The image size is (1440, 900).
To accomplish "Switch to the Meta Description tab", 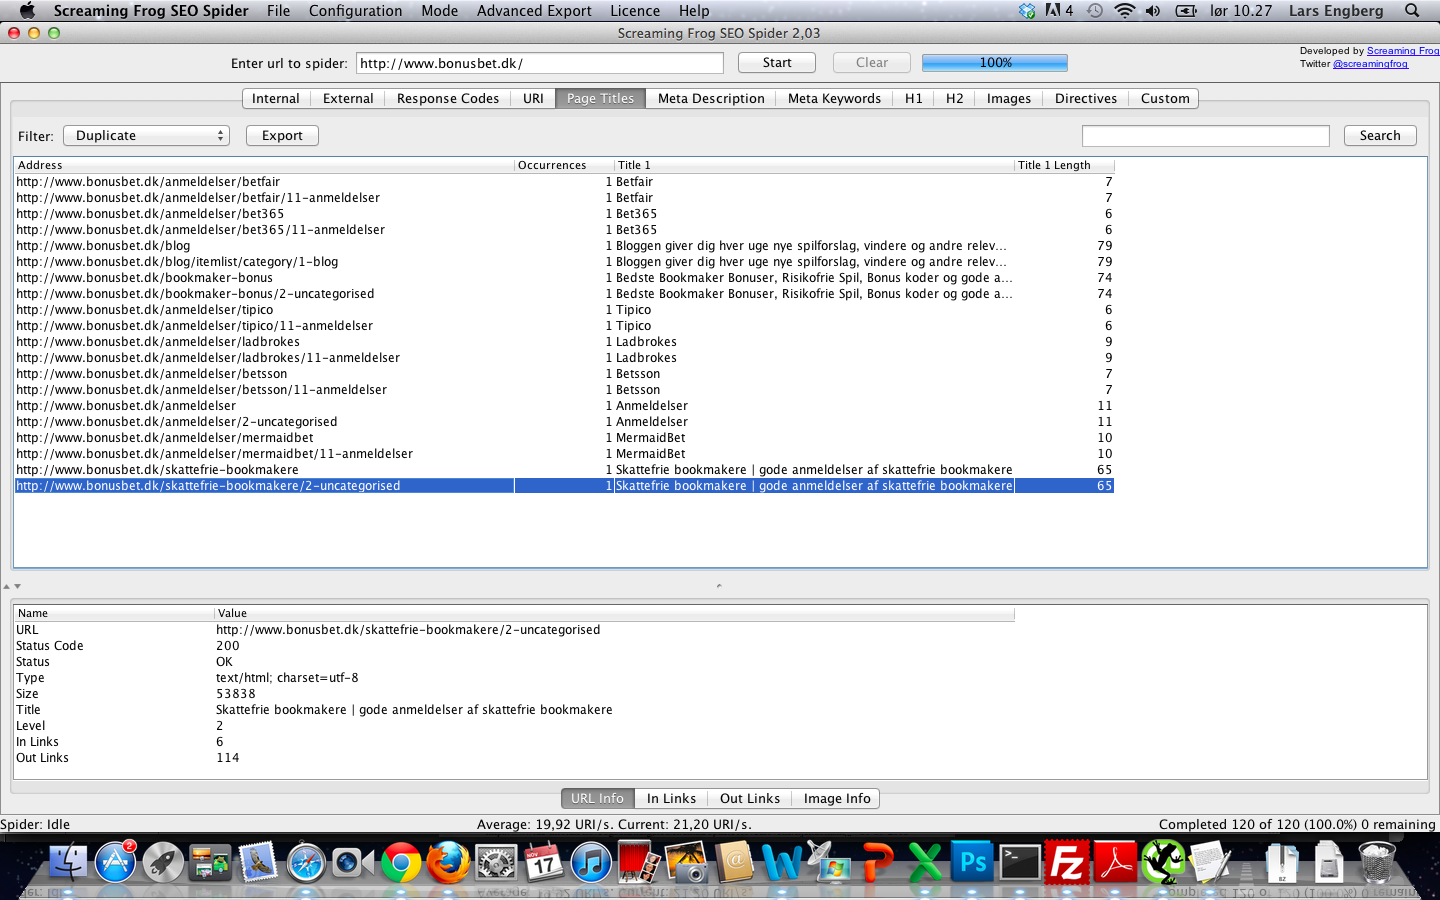I will [711, 98].
